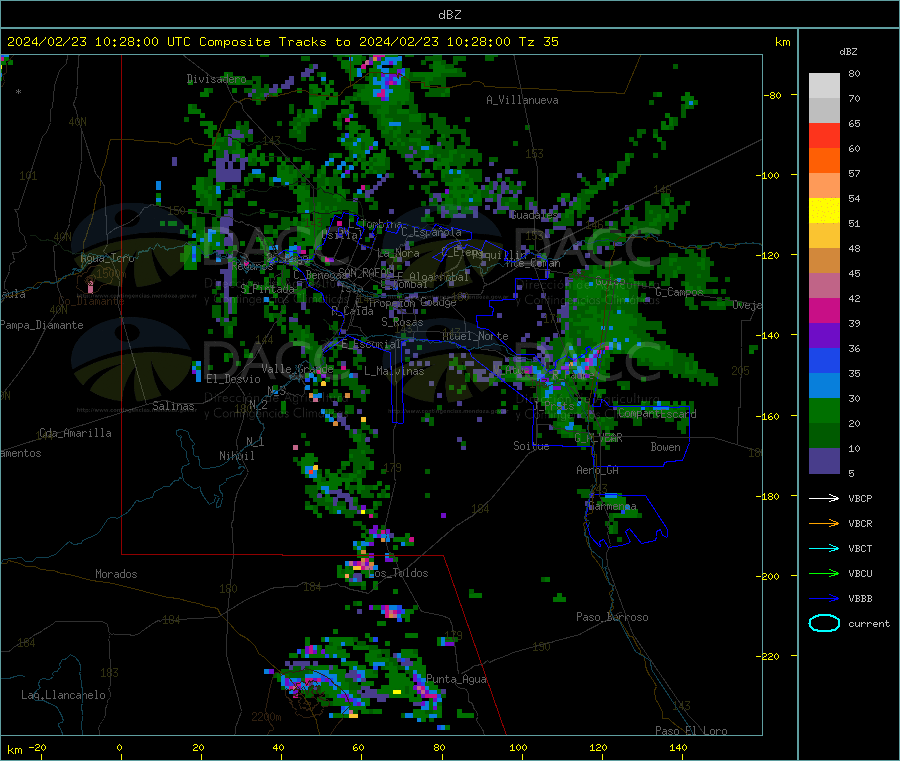Click the -80 km y-axis tick

click(x=773, y=95)
